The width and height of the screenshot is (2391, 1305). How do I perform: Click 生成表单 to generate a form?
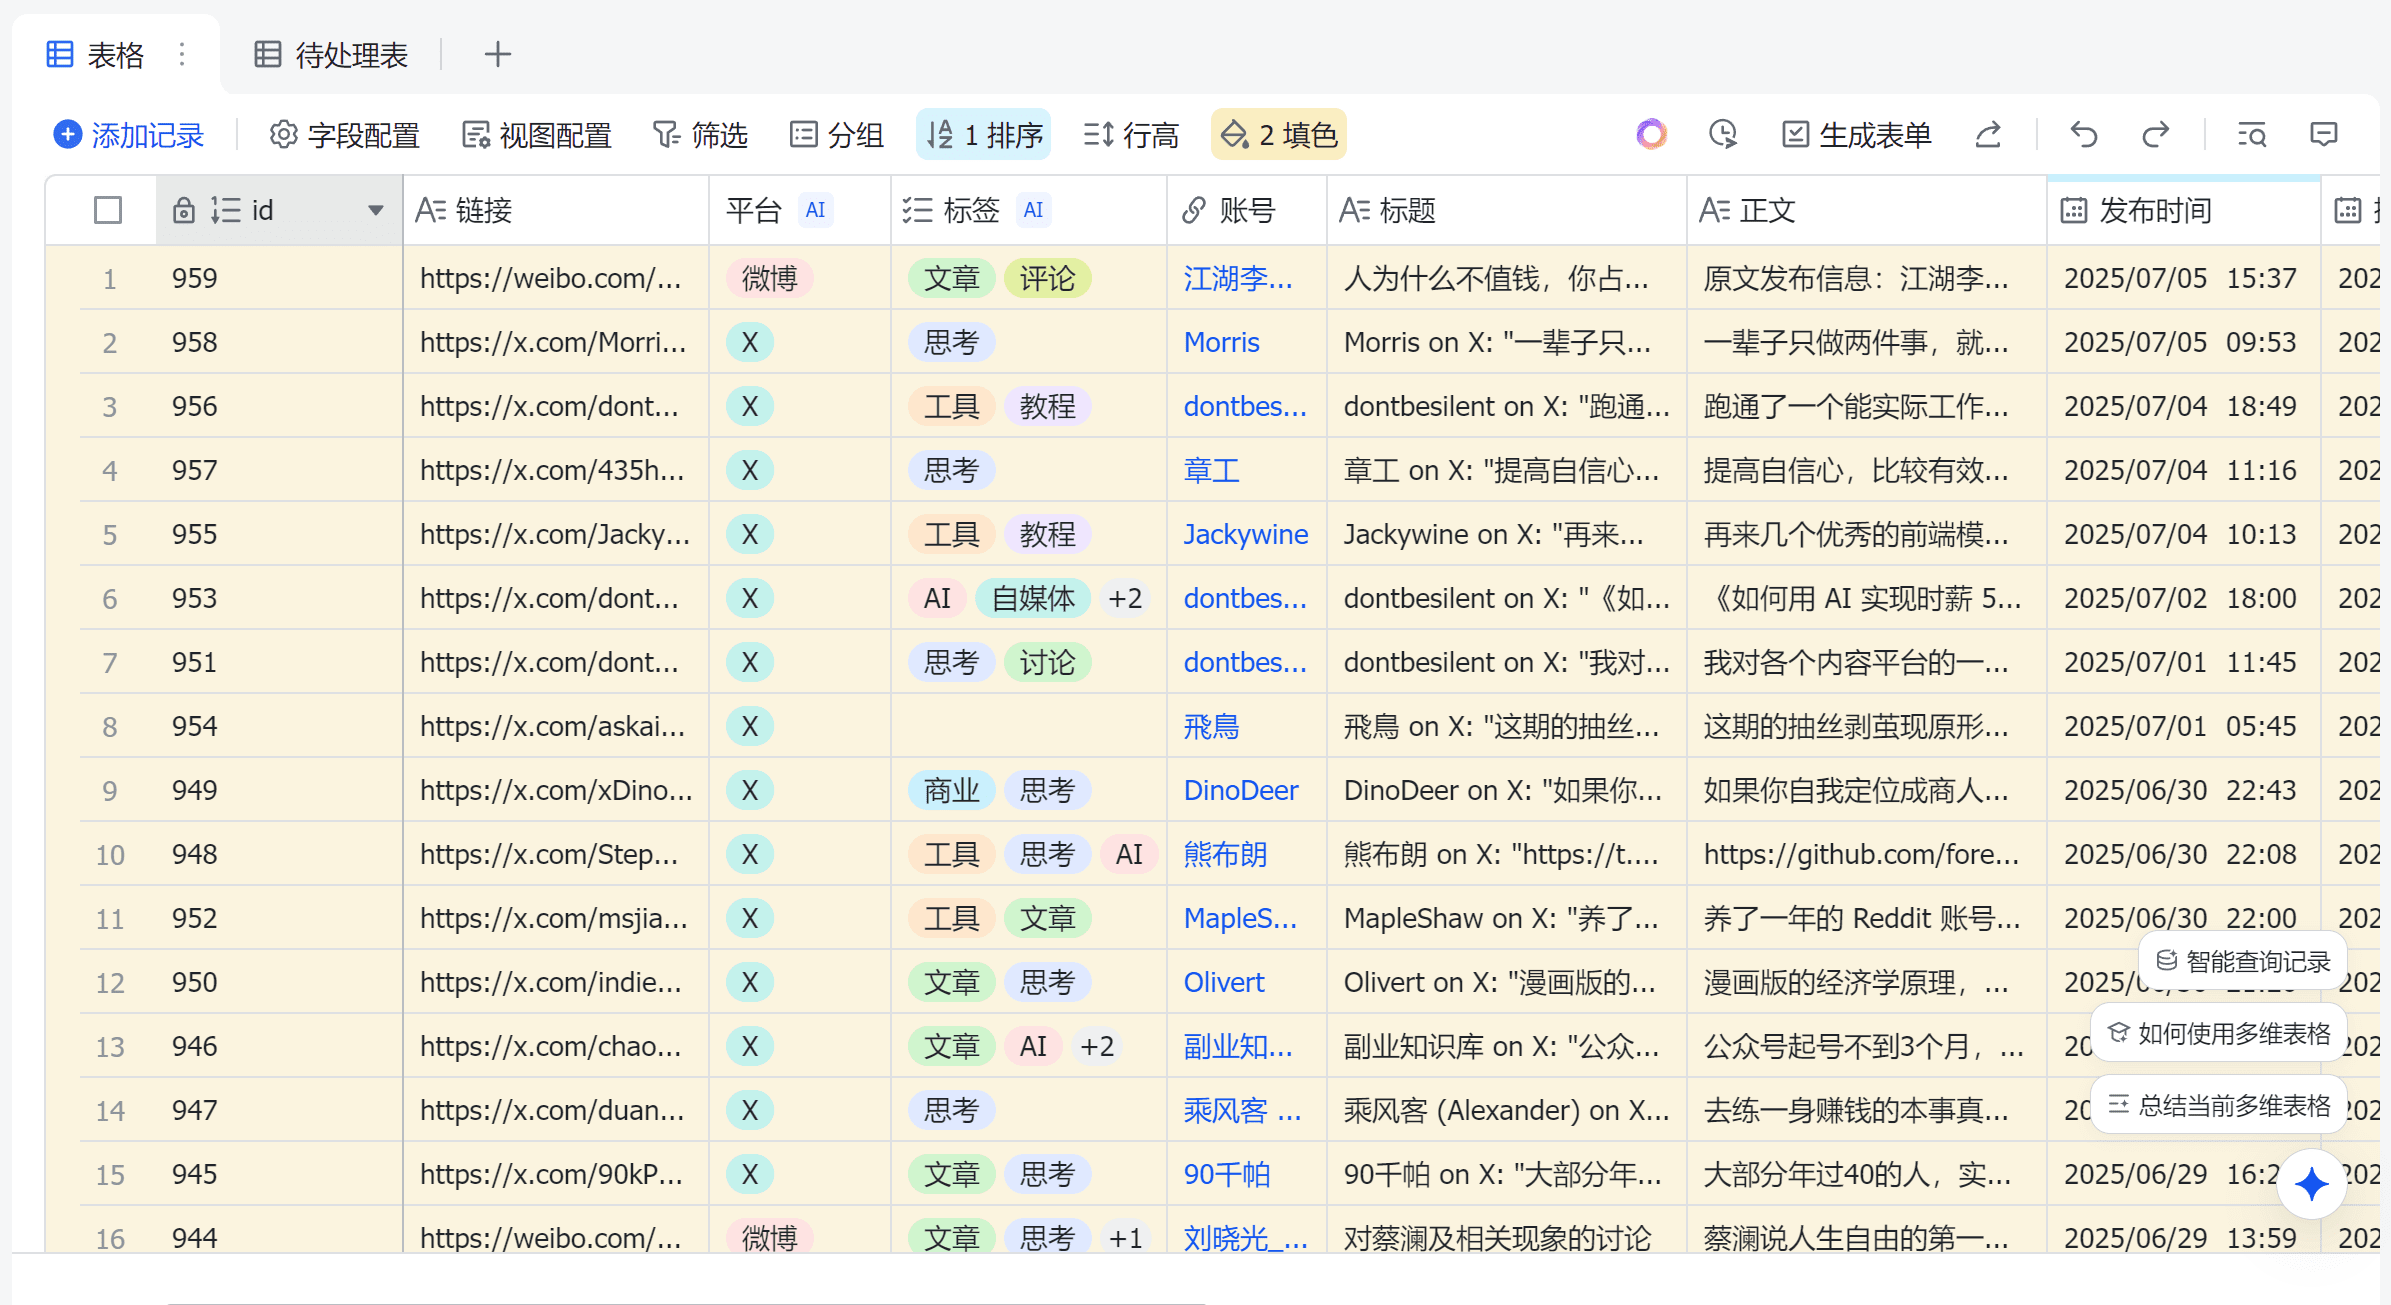point(1857,134)
